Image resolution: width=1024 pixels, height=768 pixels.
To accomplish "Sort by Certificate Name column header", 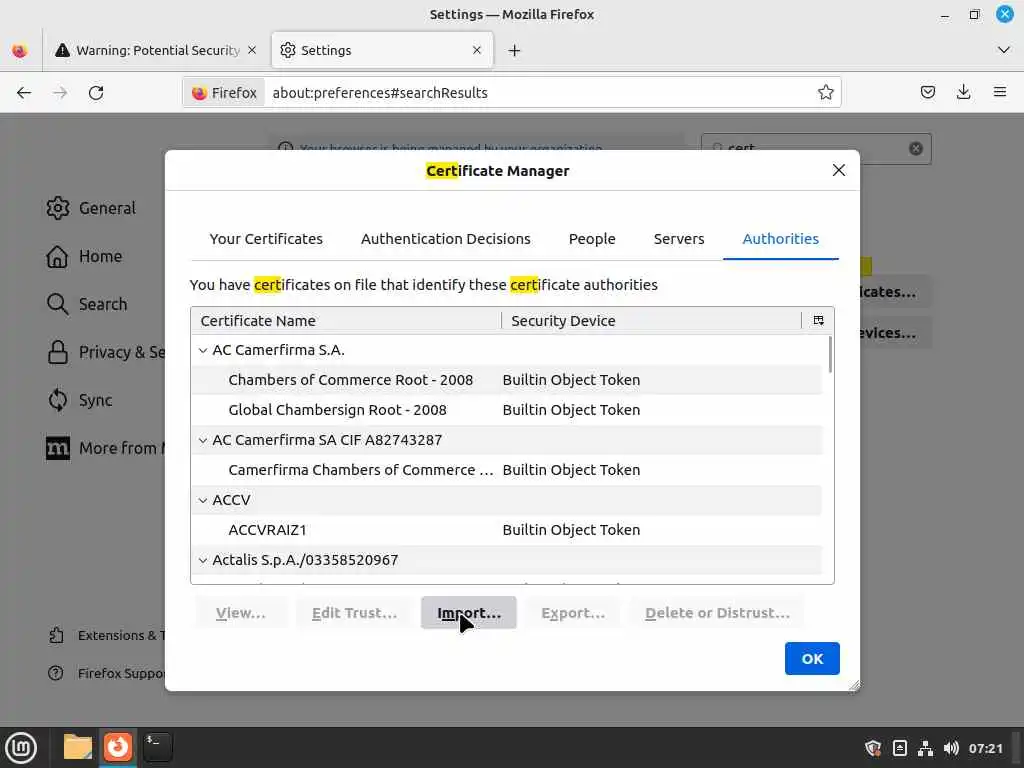I will tap(346, 321).
